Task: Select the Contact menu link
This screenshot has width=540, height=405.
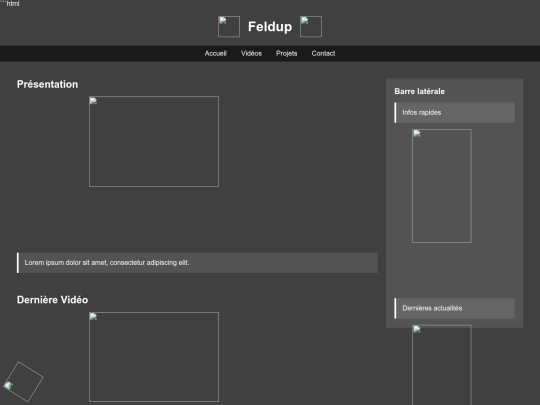Action: click(323, 53)
